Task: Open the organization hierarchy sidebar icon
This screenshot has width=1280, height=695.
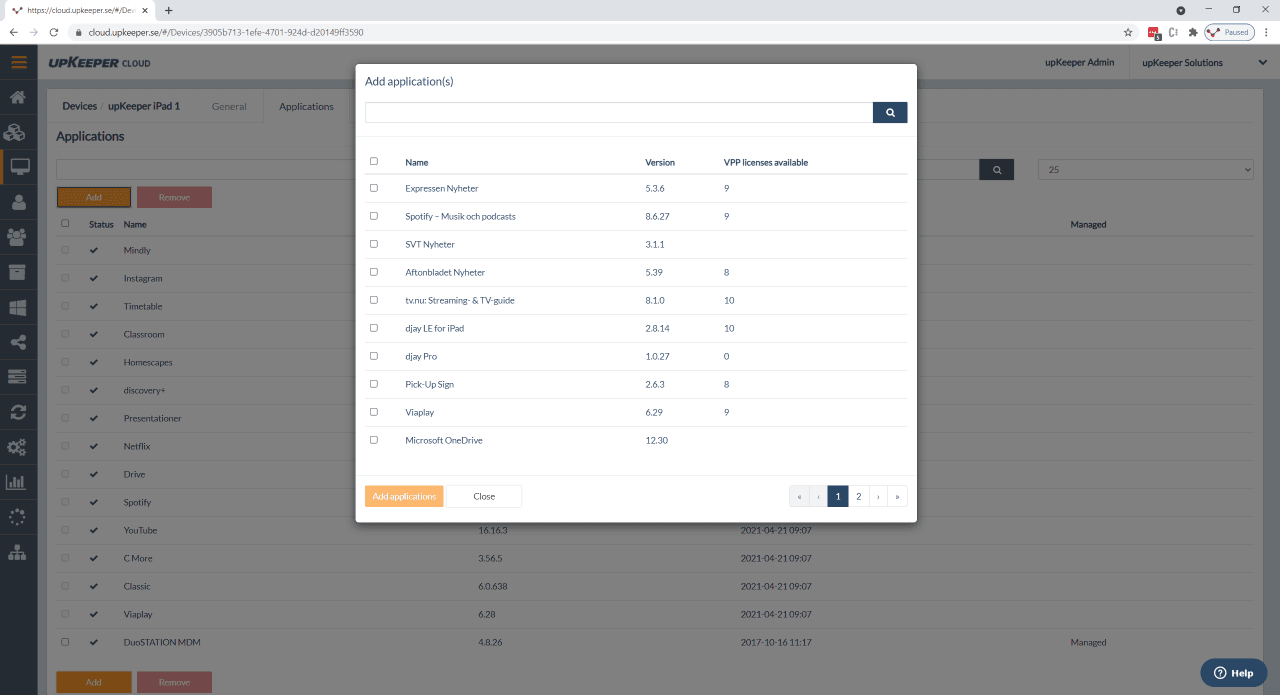Action: pos(18,552)
